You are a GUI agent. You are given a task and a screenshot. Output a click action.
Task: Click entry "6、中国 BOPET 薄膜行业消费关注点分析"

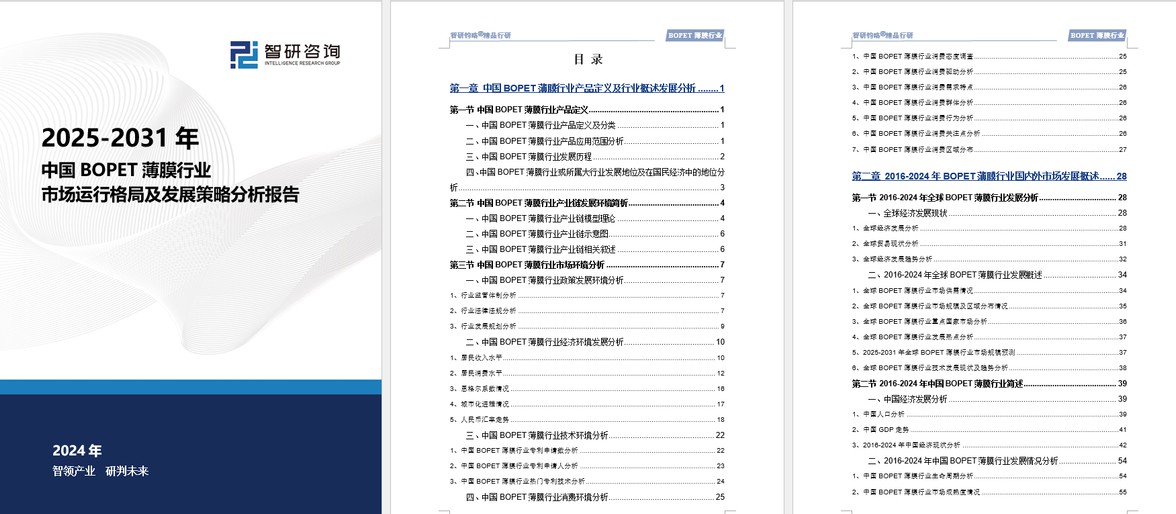point(989,134)
